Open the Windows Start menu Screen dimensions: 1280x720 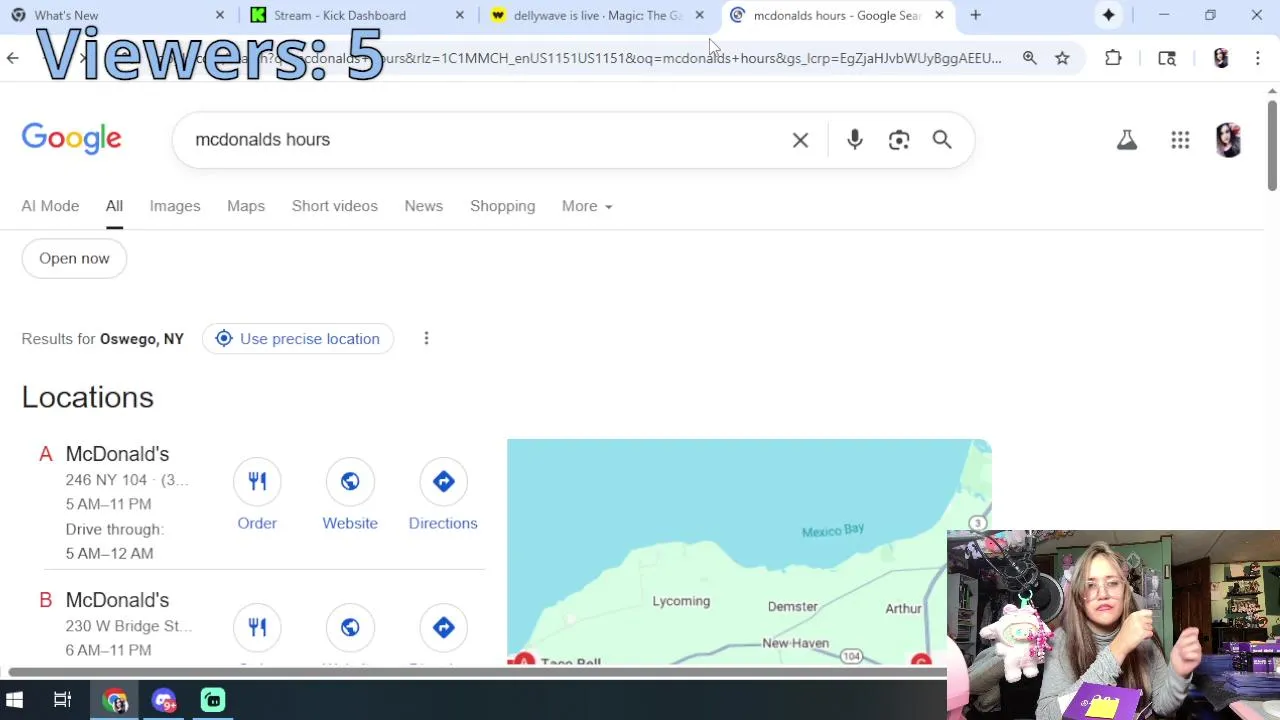[x=14, y=700]
